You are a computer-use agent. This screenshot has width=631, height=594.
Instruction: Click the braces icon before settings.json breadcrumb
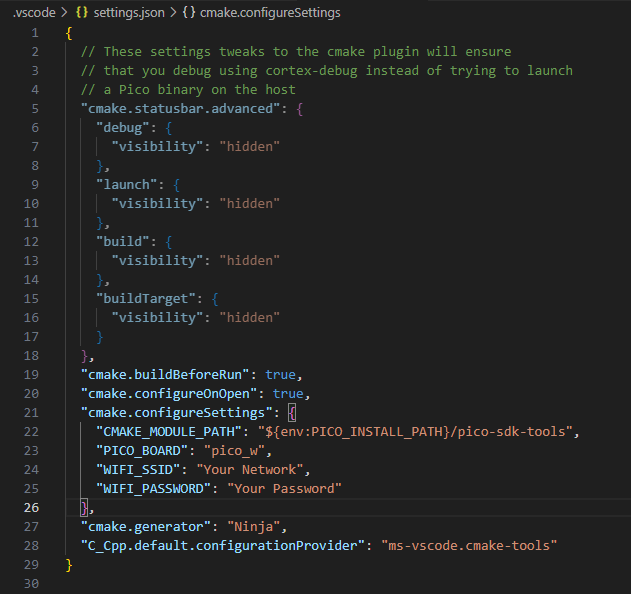click(x=82, y=13)
